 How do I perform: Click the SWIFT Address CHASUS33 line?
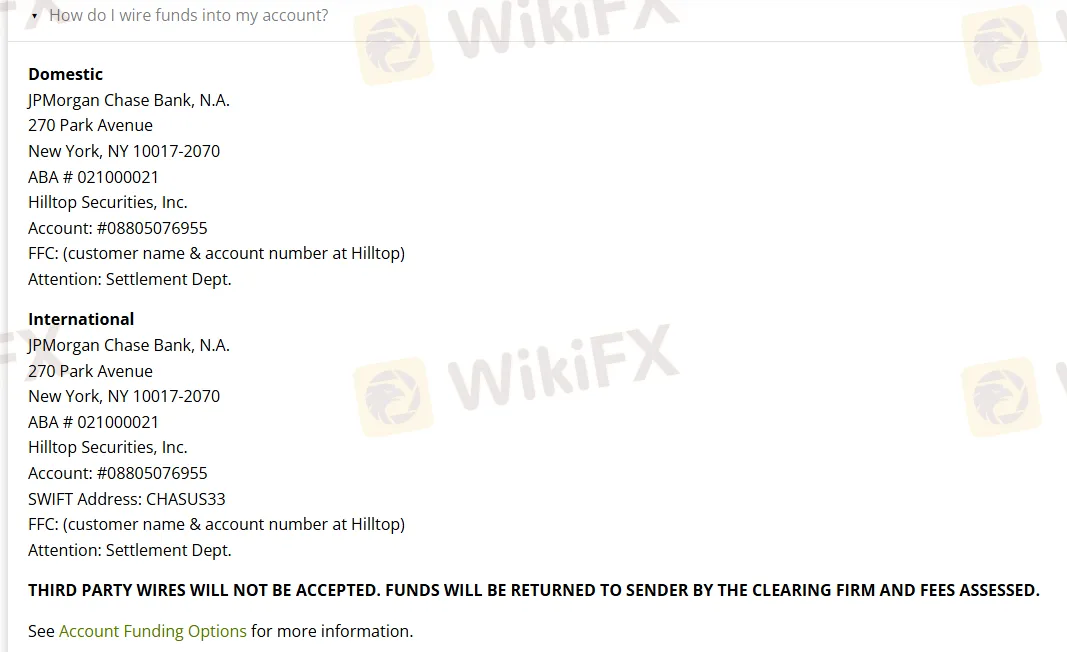(127, 498)
